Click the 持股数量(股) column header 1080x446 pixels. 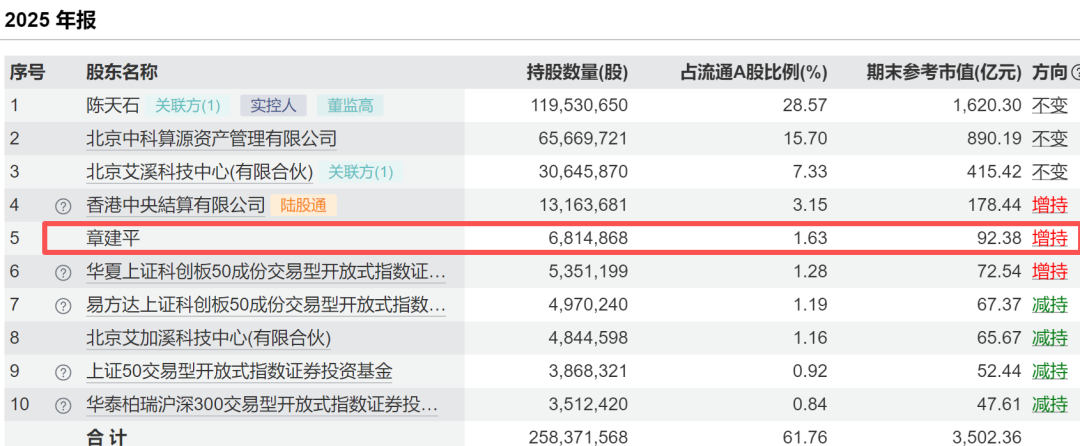click(x=577, y=72)
